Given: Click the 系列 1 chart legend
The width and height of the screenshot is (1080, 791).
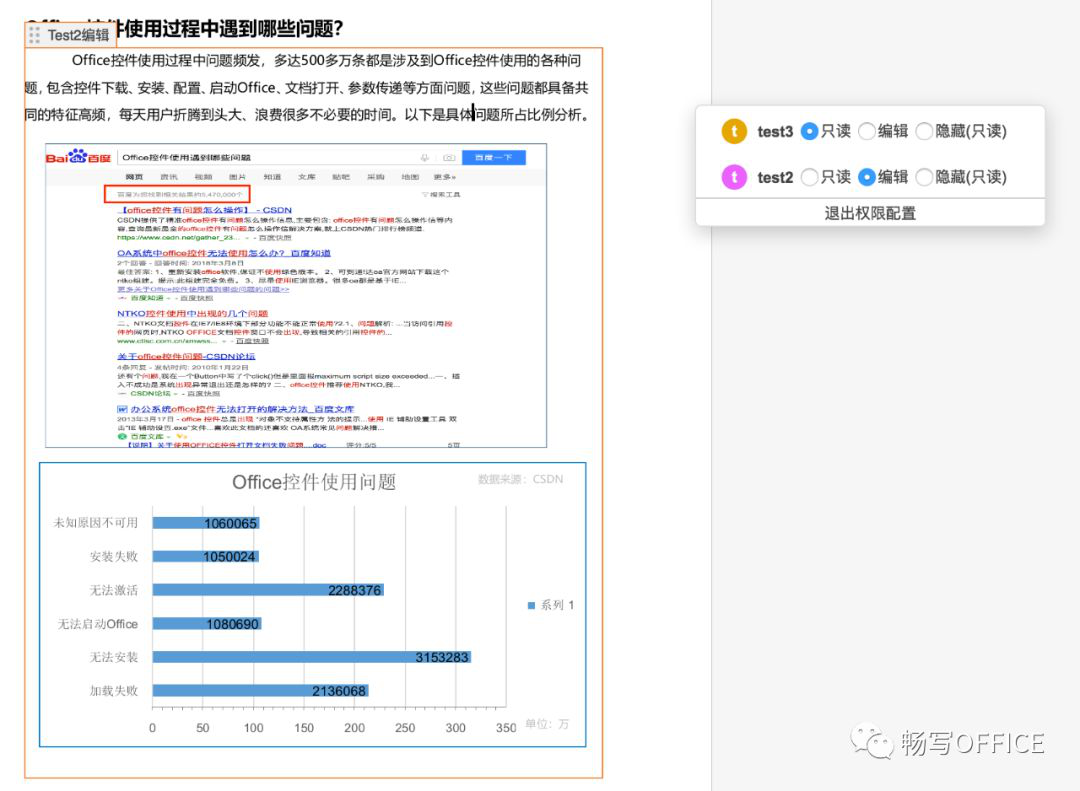Looking at the screenshot, I should [x=551, y=605].
